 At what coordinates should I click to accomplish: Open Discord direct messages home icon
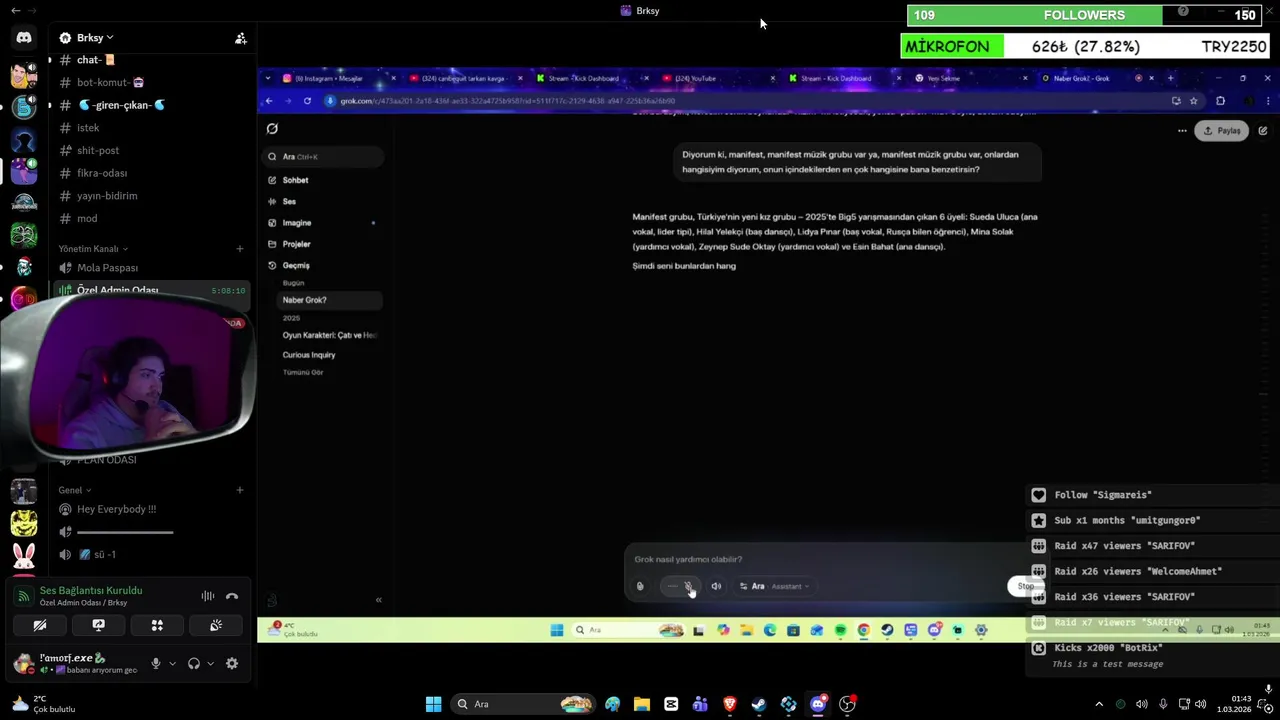pyautogui.click(x=24, y=38)
